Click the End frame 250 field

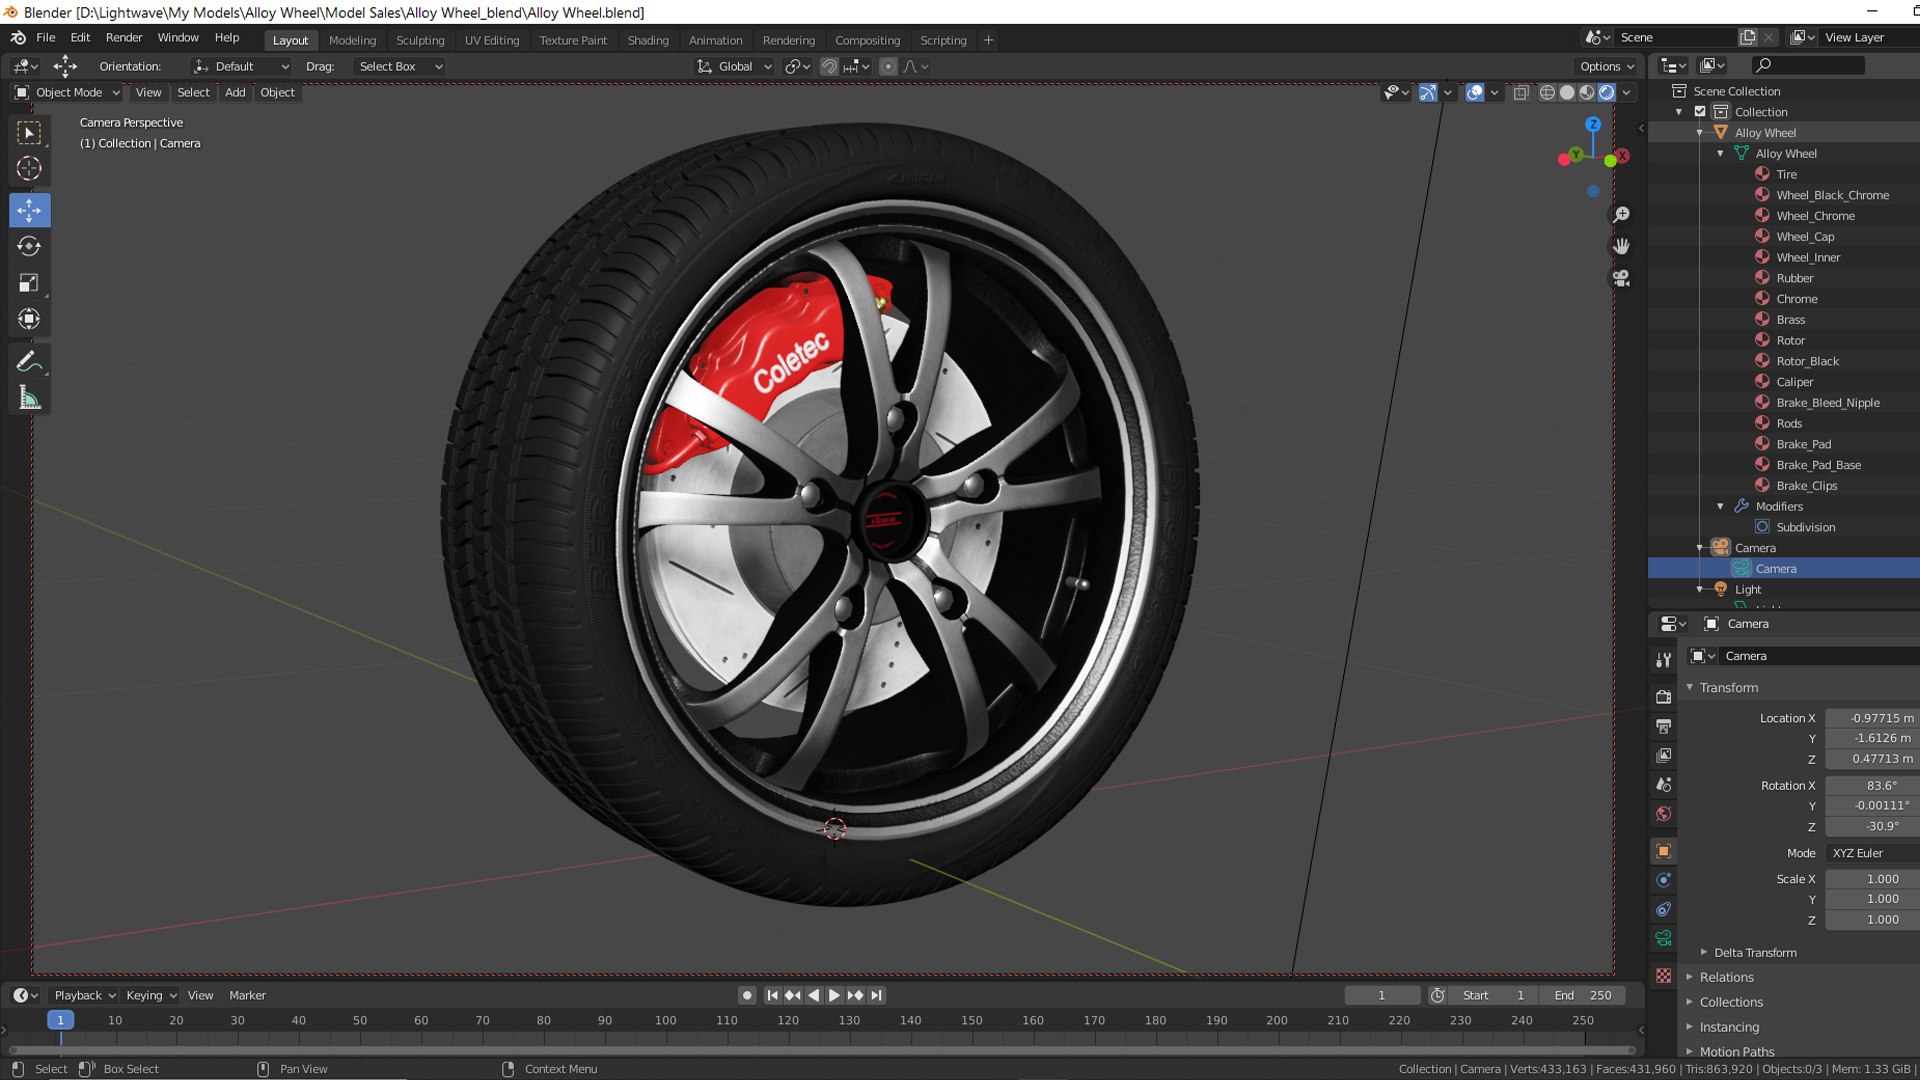[1582, 996]
